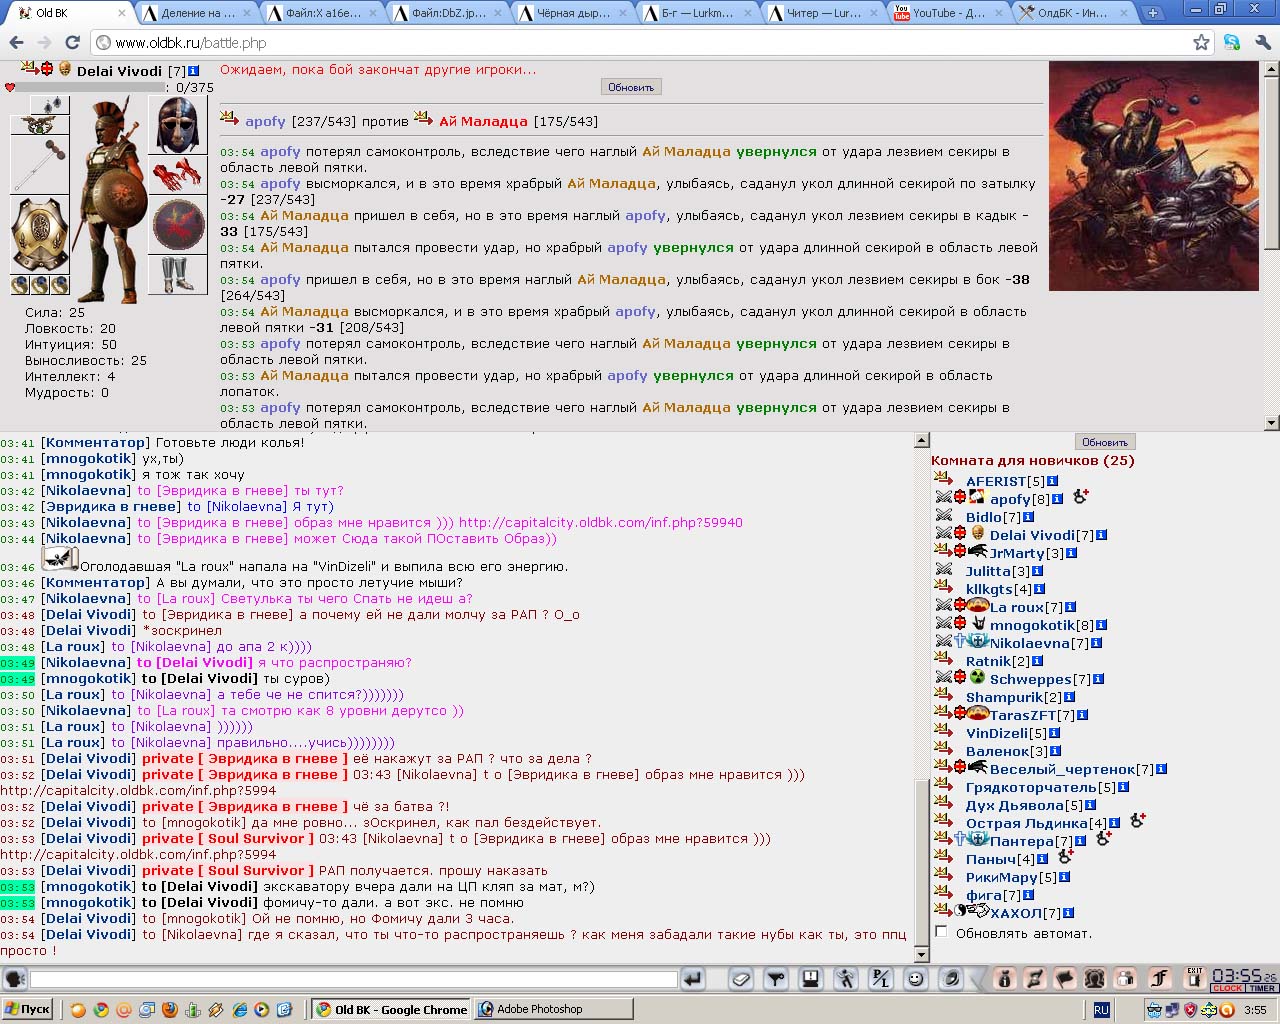Click the sound speaker icon
The height and width of the screenshot is (1024, 1280).
[952, 979]
